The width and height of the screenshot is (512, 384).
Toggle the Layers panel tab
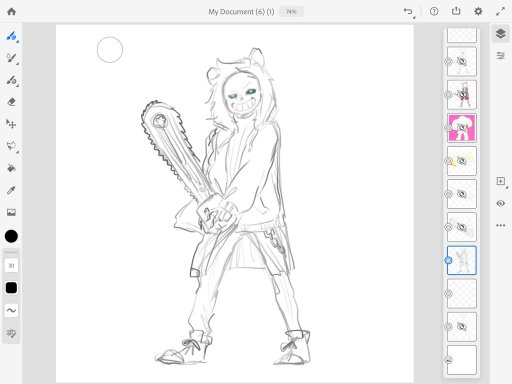pos(500,34)
